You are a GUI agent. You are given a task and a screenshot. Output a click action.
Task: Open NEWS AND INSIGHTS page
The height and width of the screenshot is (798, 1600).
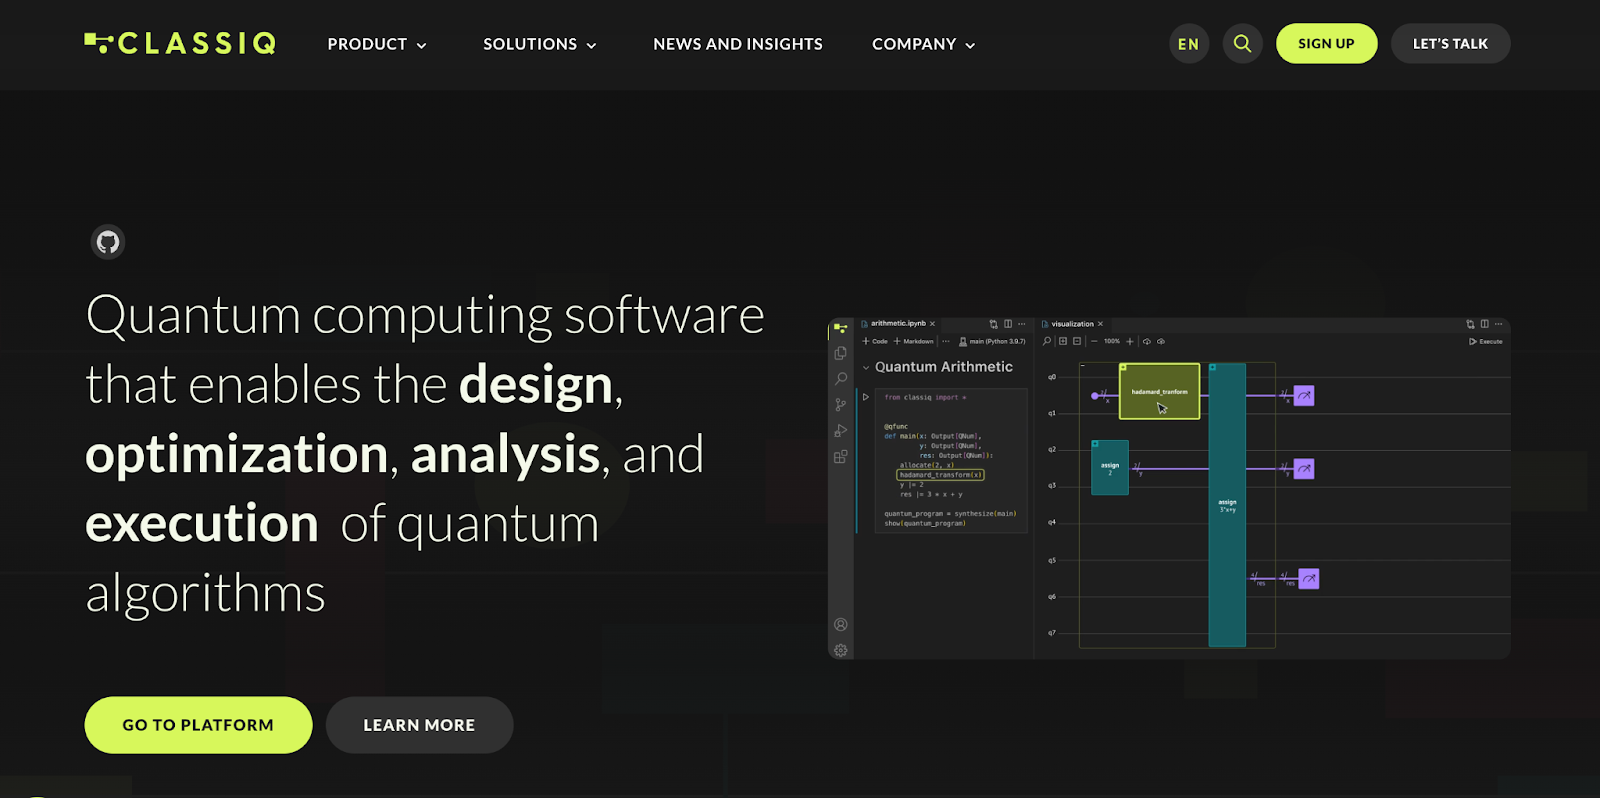pos(738,44)
